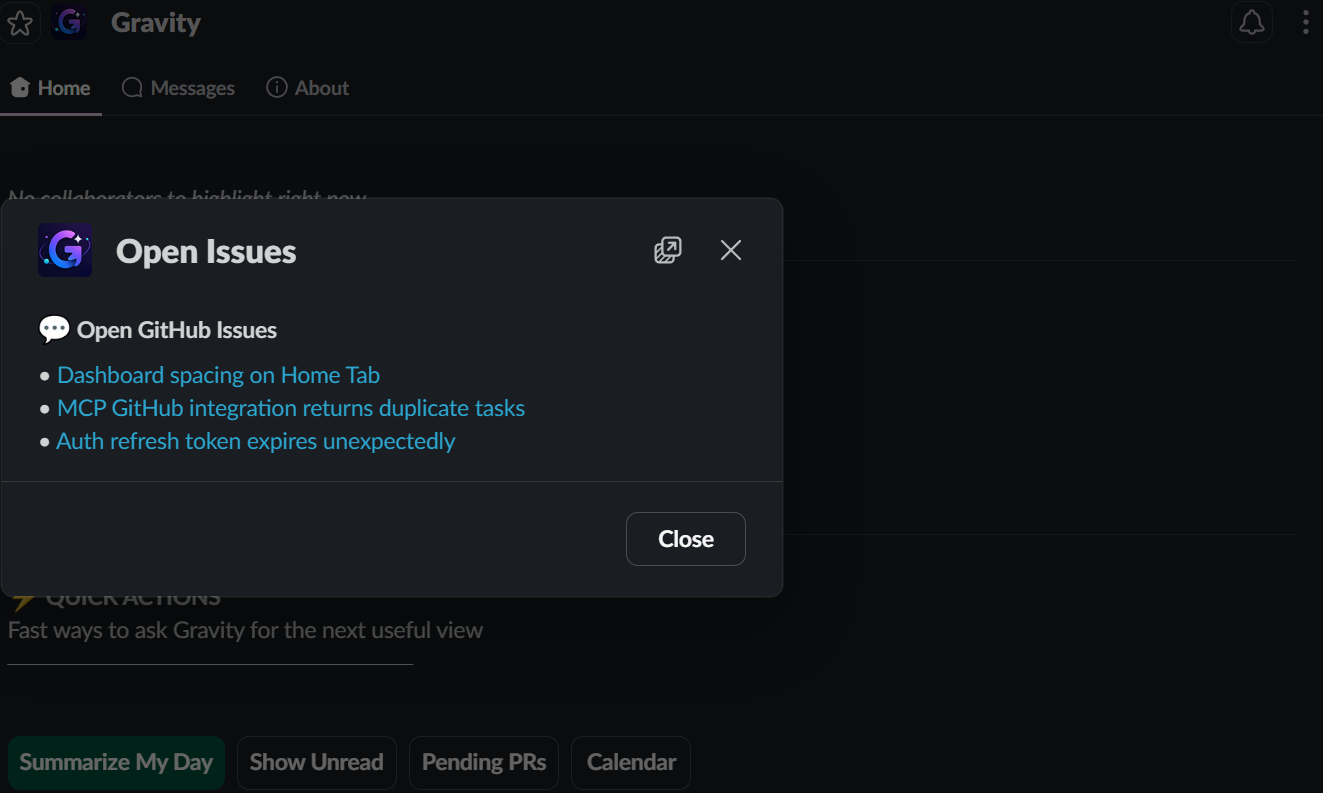Open MCP GitHub integration duplicate tasks issue
The image size is (1323, 793).
[291, 408]
